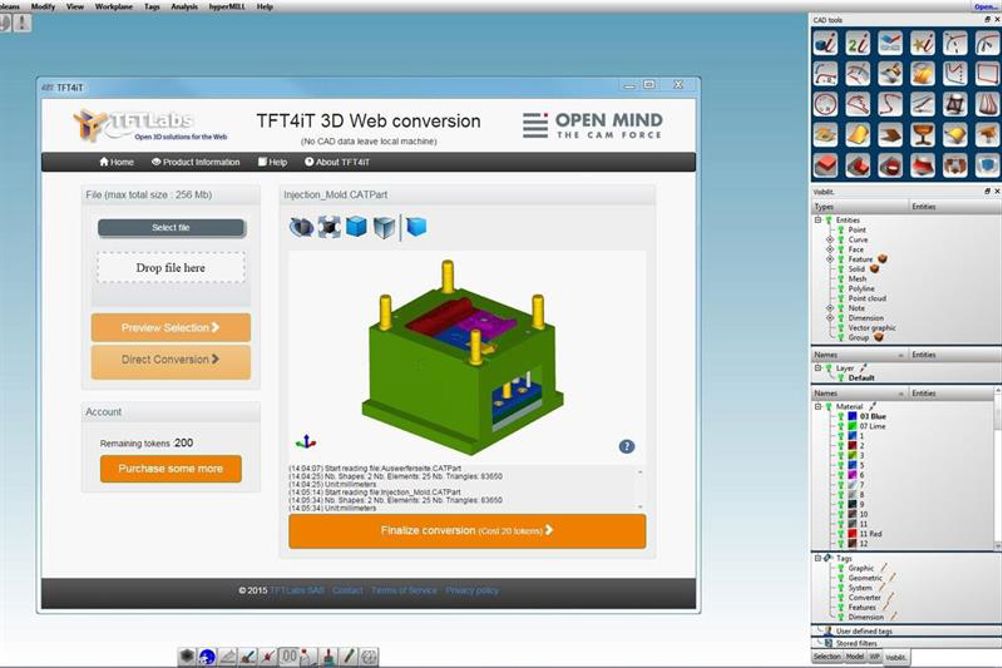The height and width of the screenshot is (668, 1002).
Task: Collapse the Tags tree node
Action: click(817, 558)
